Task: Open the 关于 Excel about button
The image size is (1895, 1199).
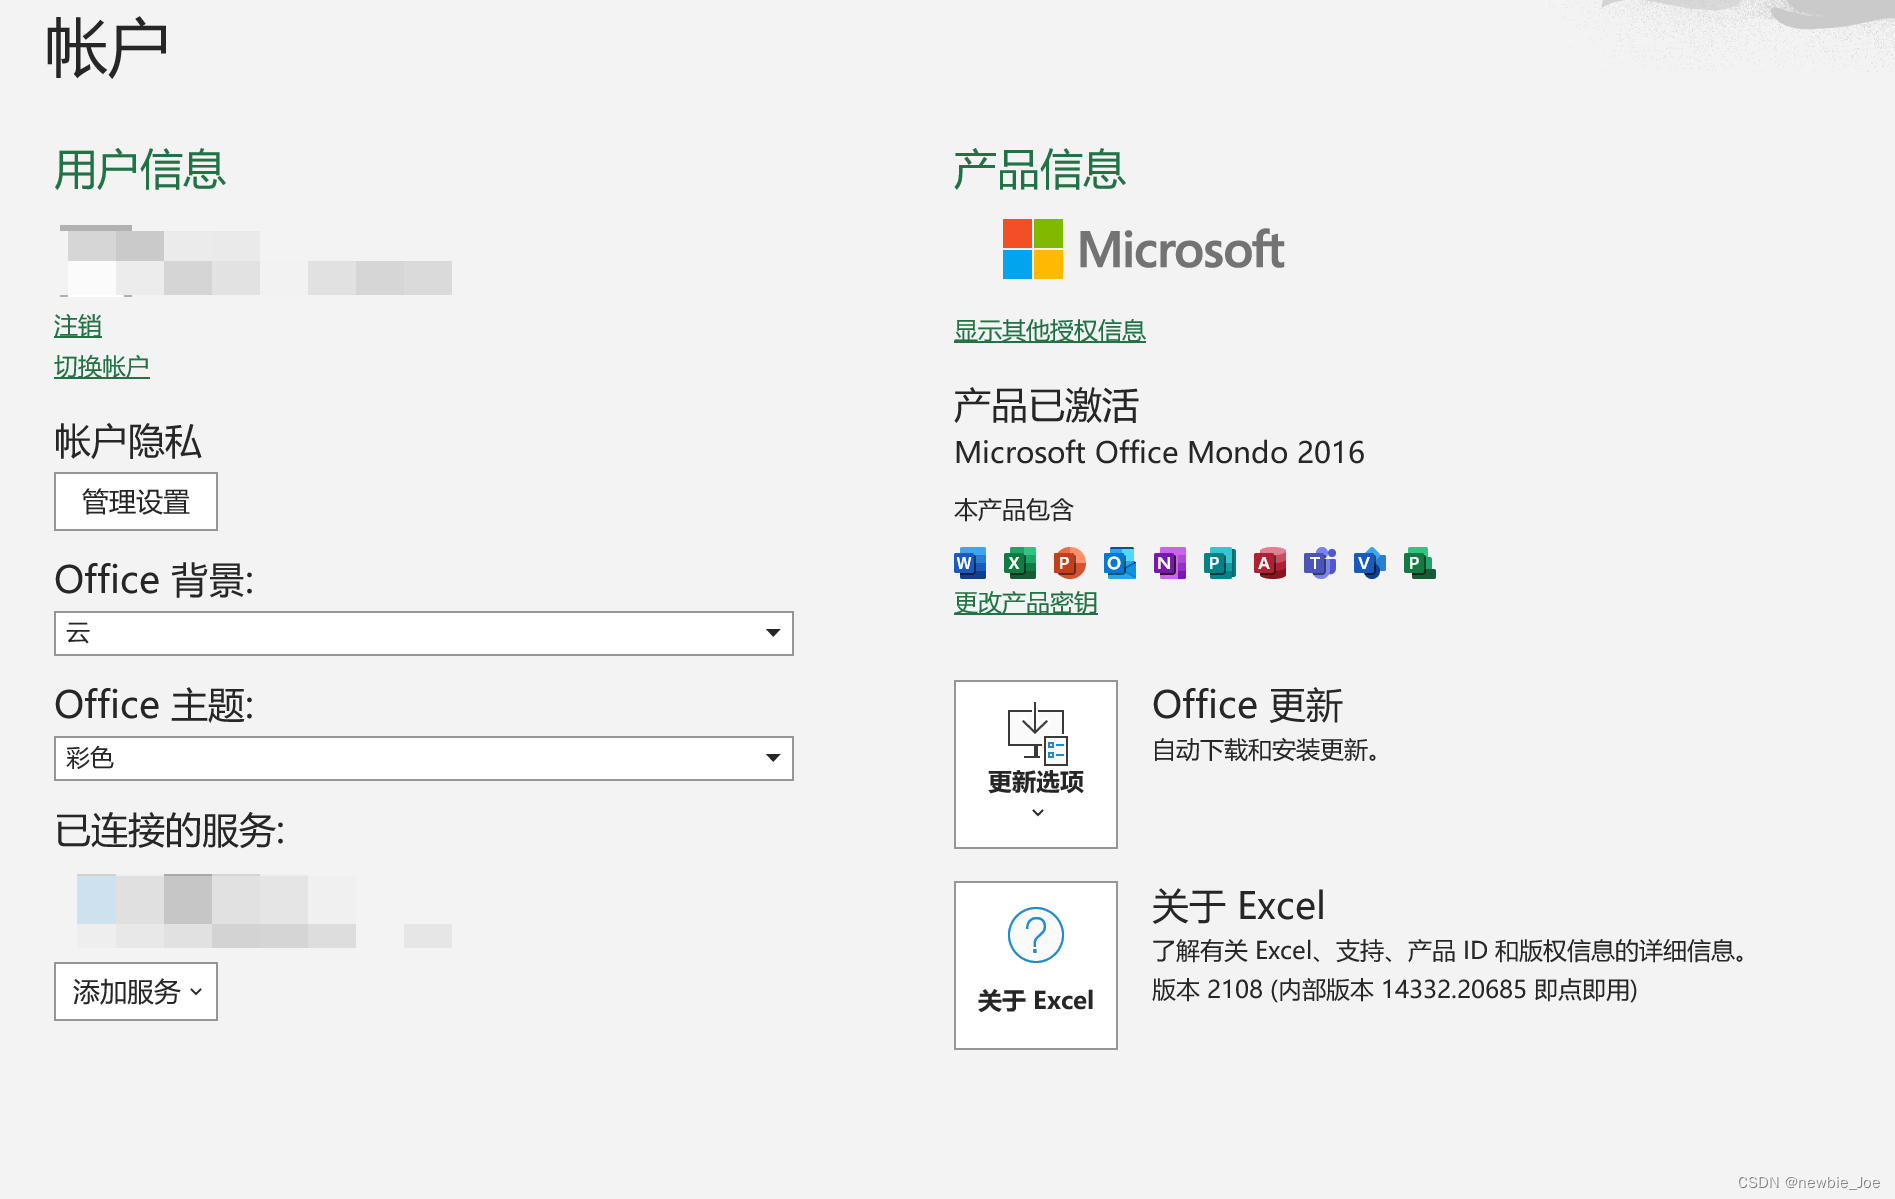Action: (1036, 965)
